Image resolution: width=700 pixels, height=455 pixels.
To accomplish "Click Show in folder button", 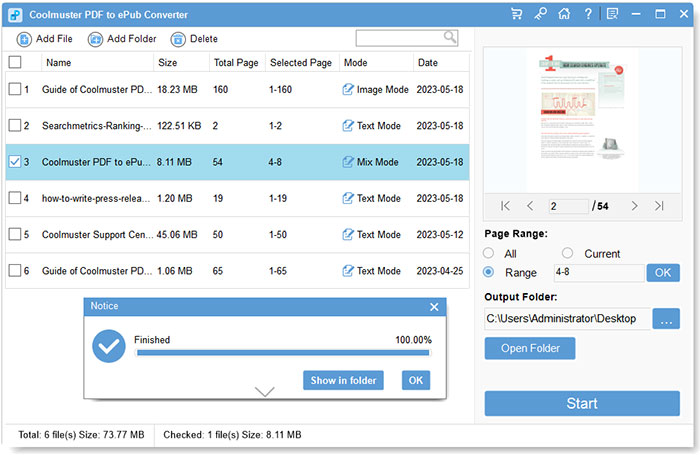I will coord(343,380).
